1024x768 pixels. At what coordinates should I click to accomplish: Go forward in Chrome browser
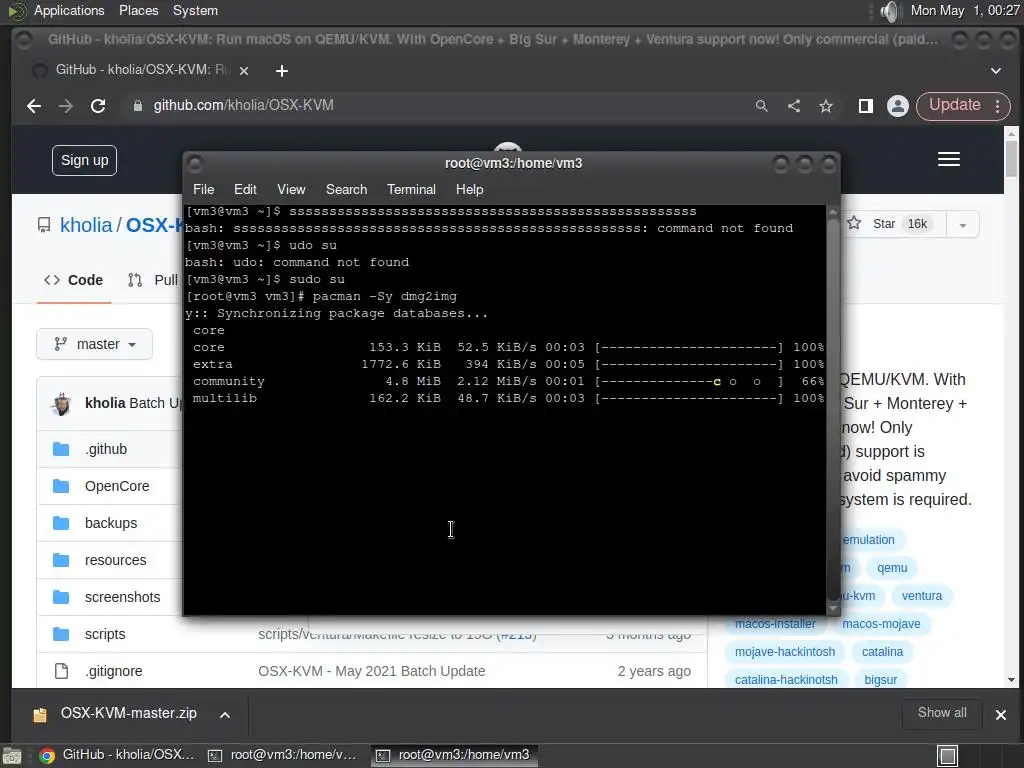coord(65,106)
